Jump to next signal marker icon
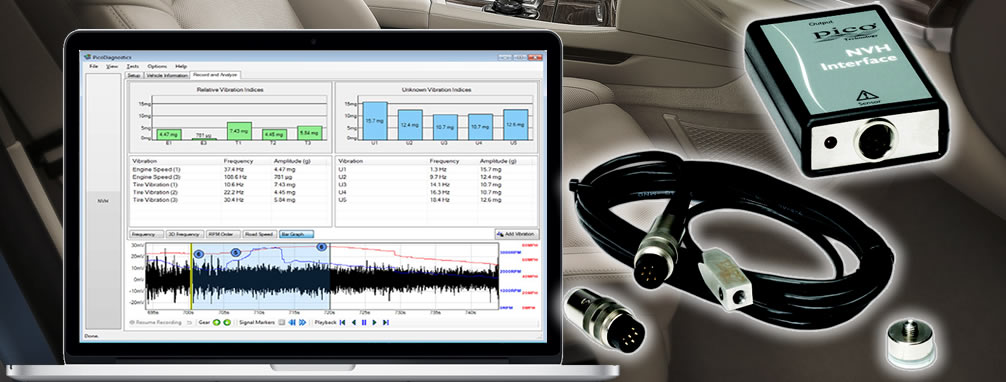1006x382 pixels. 302,322
